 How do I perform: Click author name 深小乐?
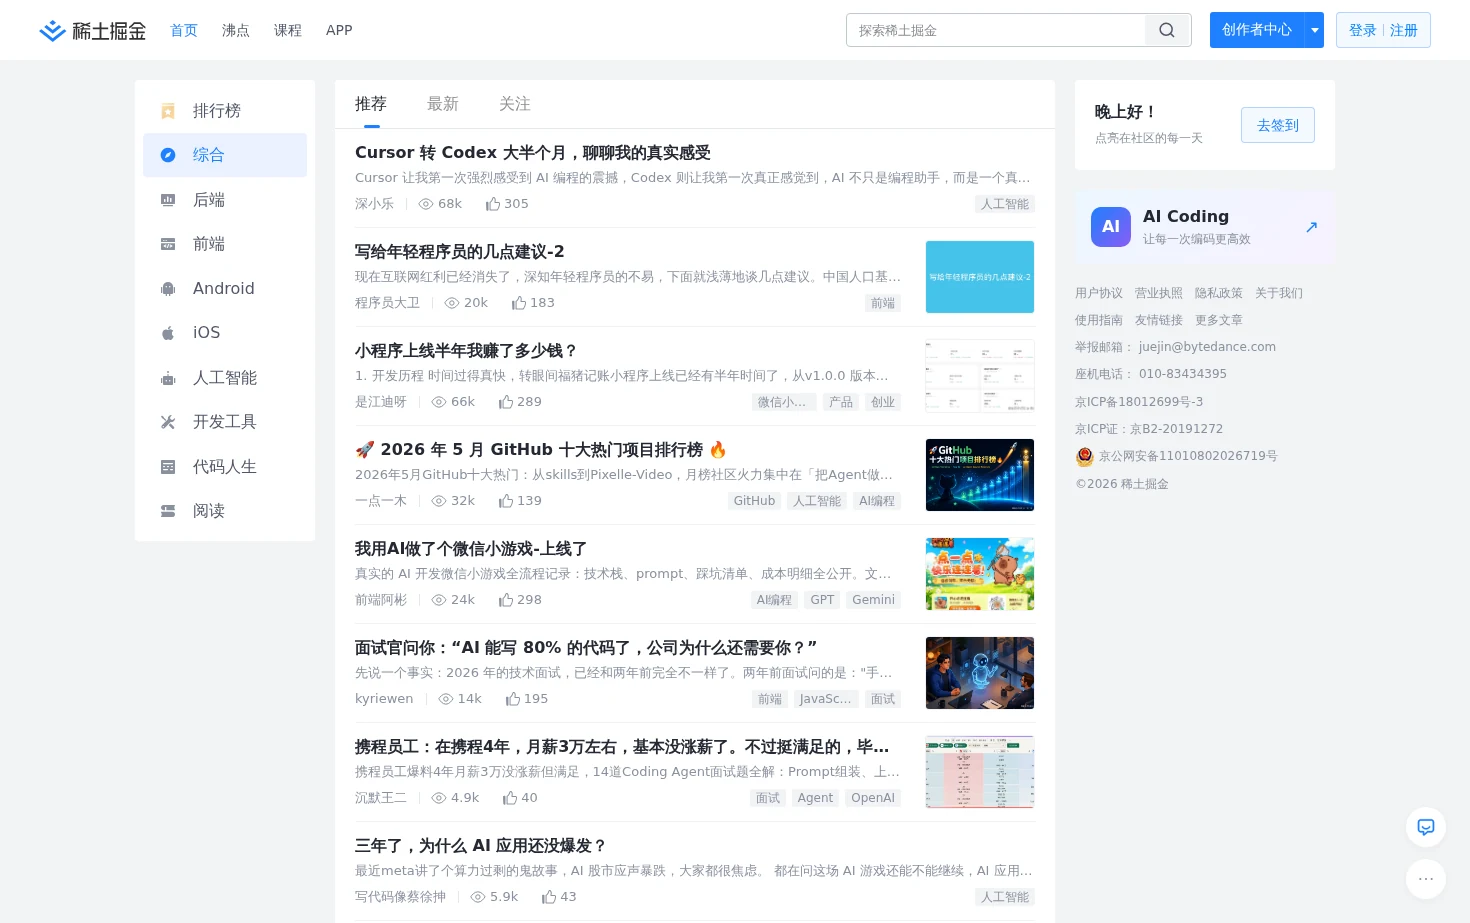[374, 204]
